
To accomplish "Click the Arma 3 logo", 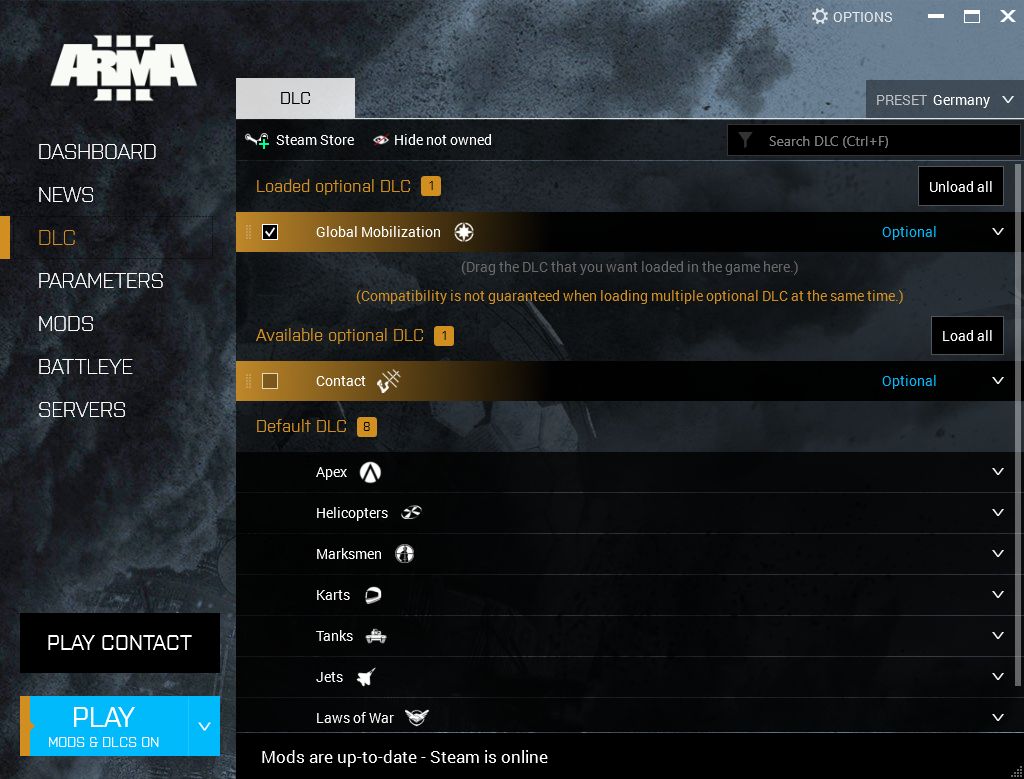I will [x=123, y=68].
